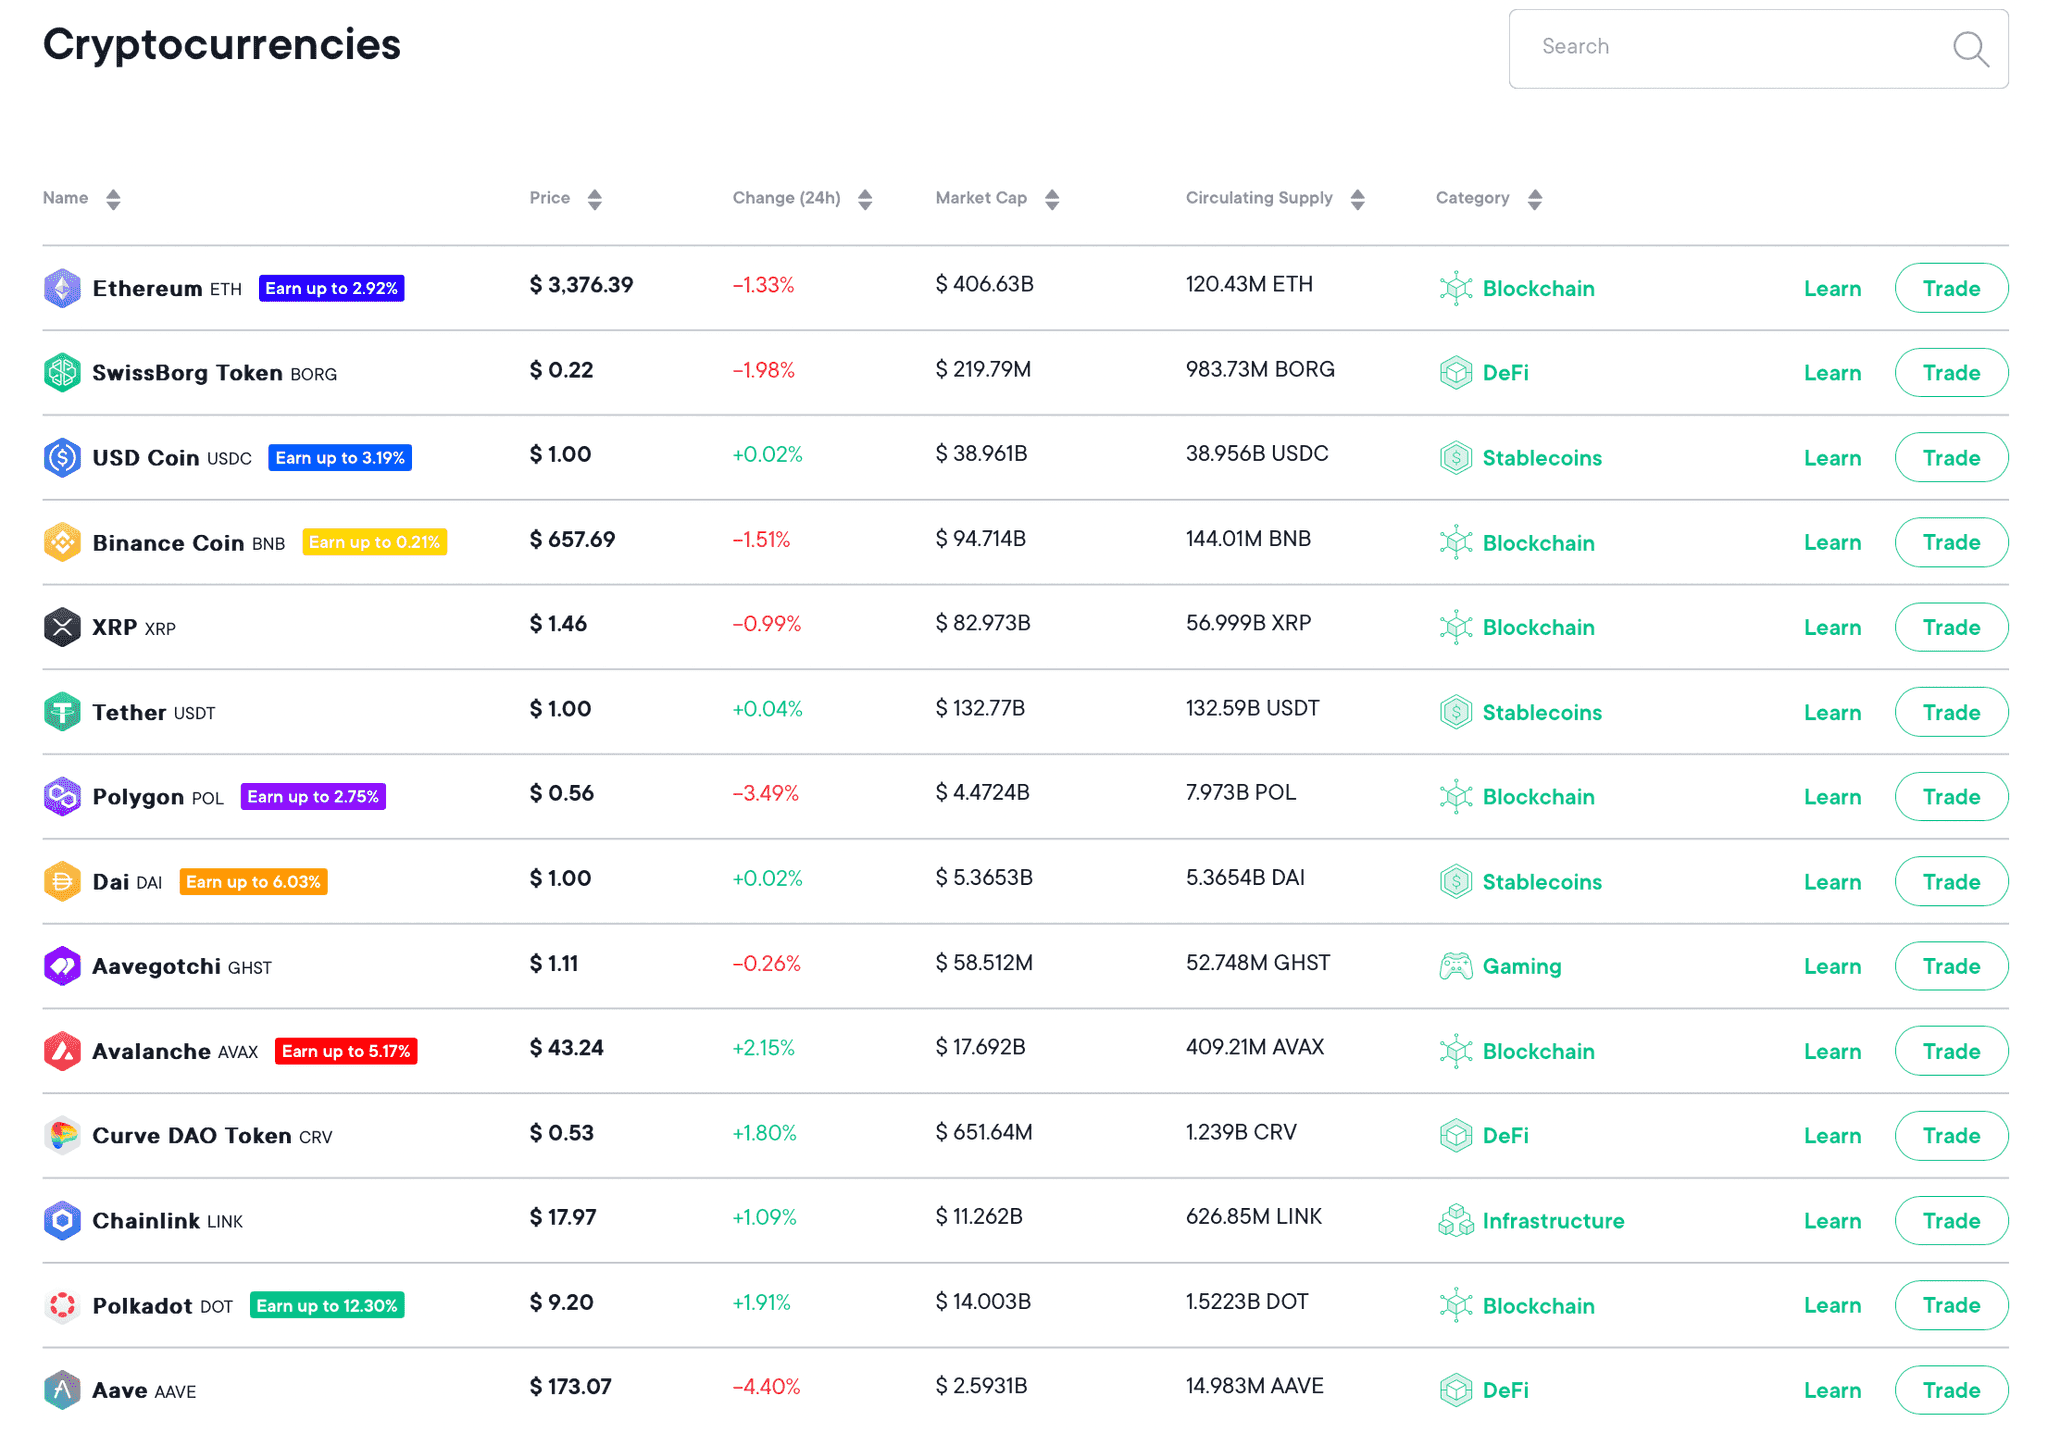Click the 'Earn up to 12.30%' badge for Polkadot
Image resolution: width=2048 pixels, height=1431 pixels.
coord(327,1305)
